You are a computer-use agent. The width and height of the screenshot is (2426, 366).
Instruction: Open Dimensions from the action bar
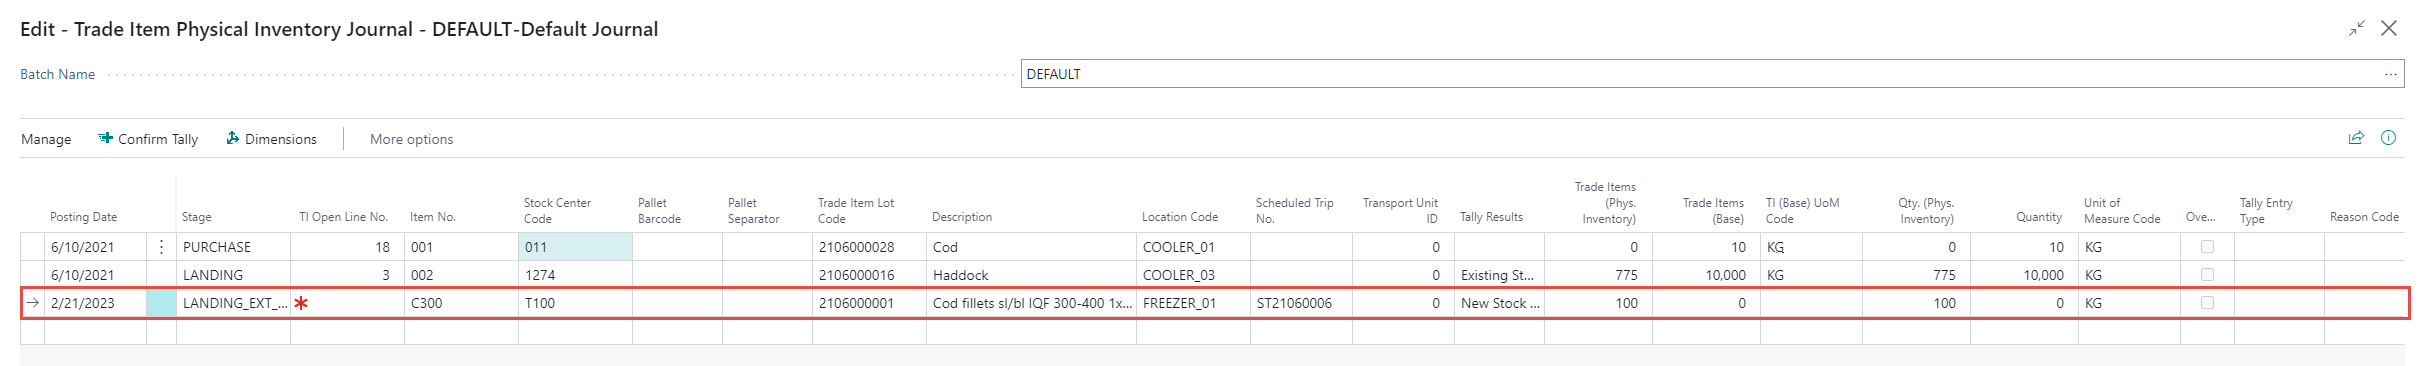pyautogui.click(x=272, y=139)
